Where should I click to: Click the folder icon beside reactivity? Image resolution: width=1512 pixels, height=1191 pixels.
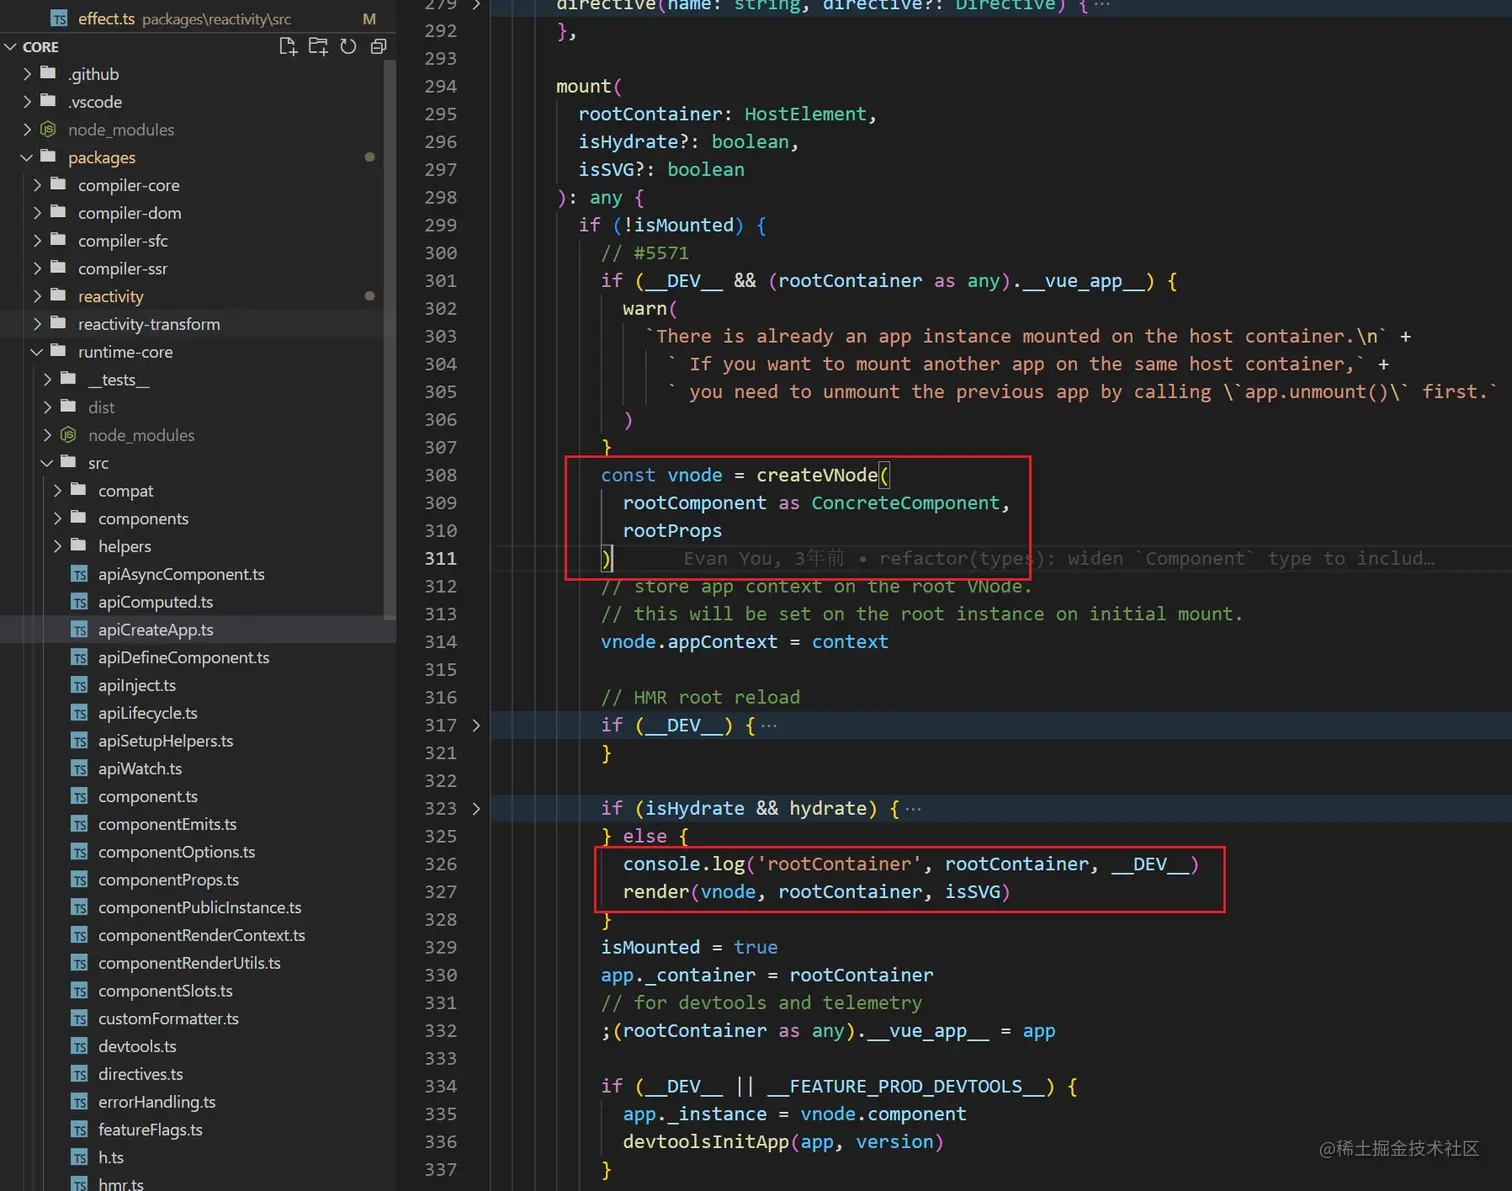[59, 295]
